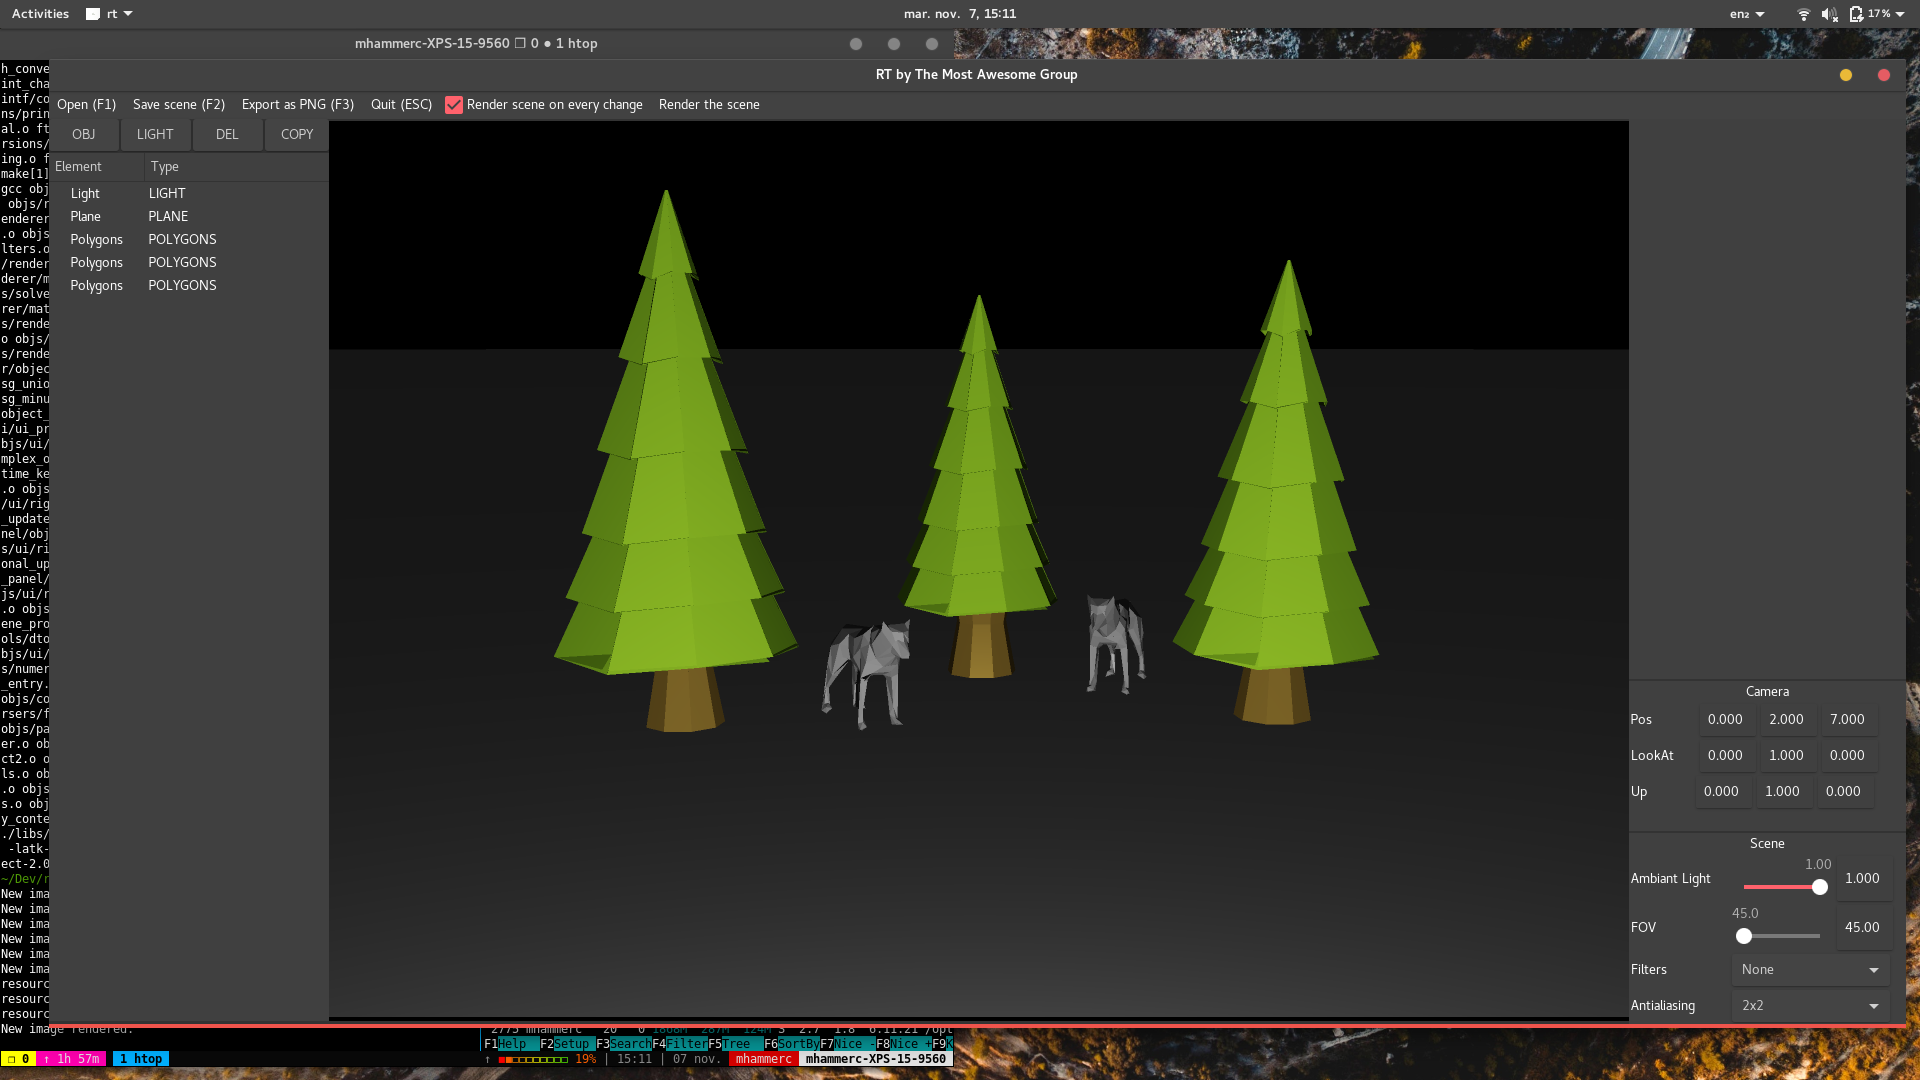Click Render the scene button

[x=709, y=105]
